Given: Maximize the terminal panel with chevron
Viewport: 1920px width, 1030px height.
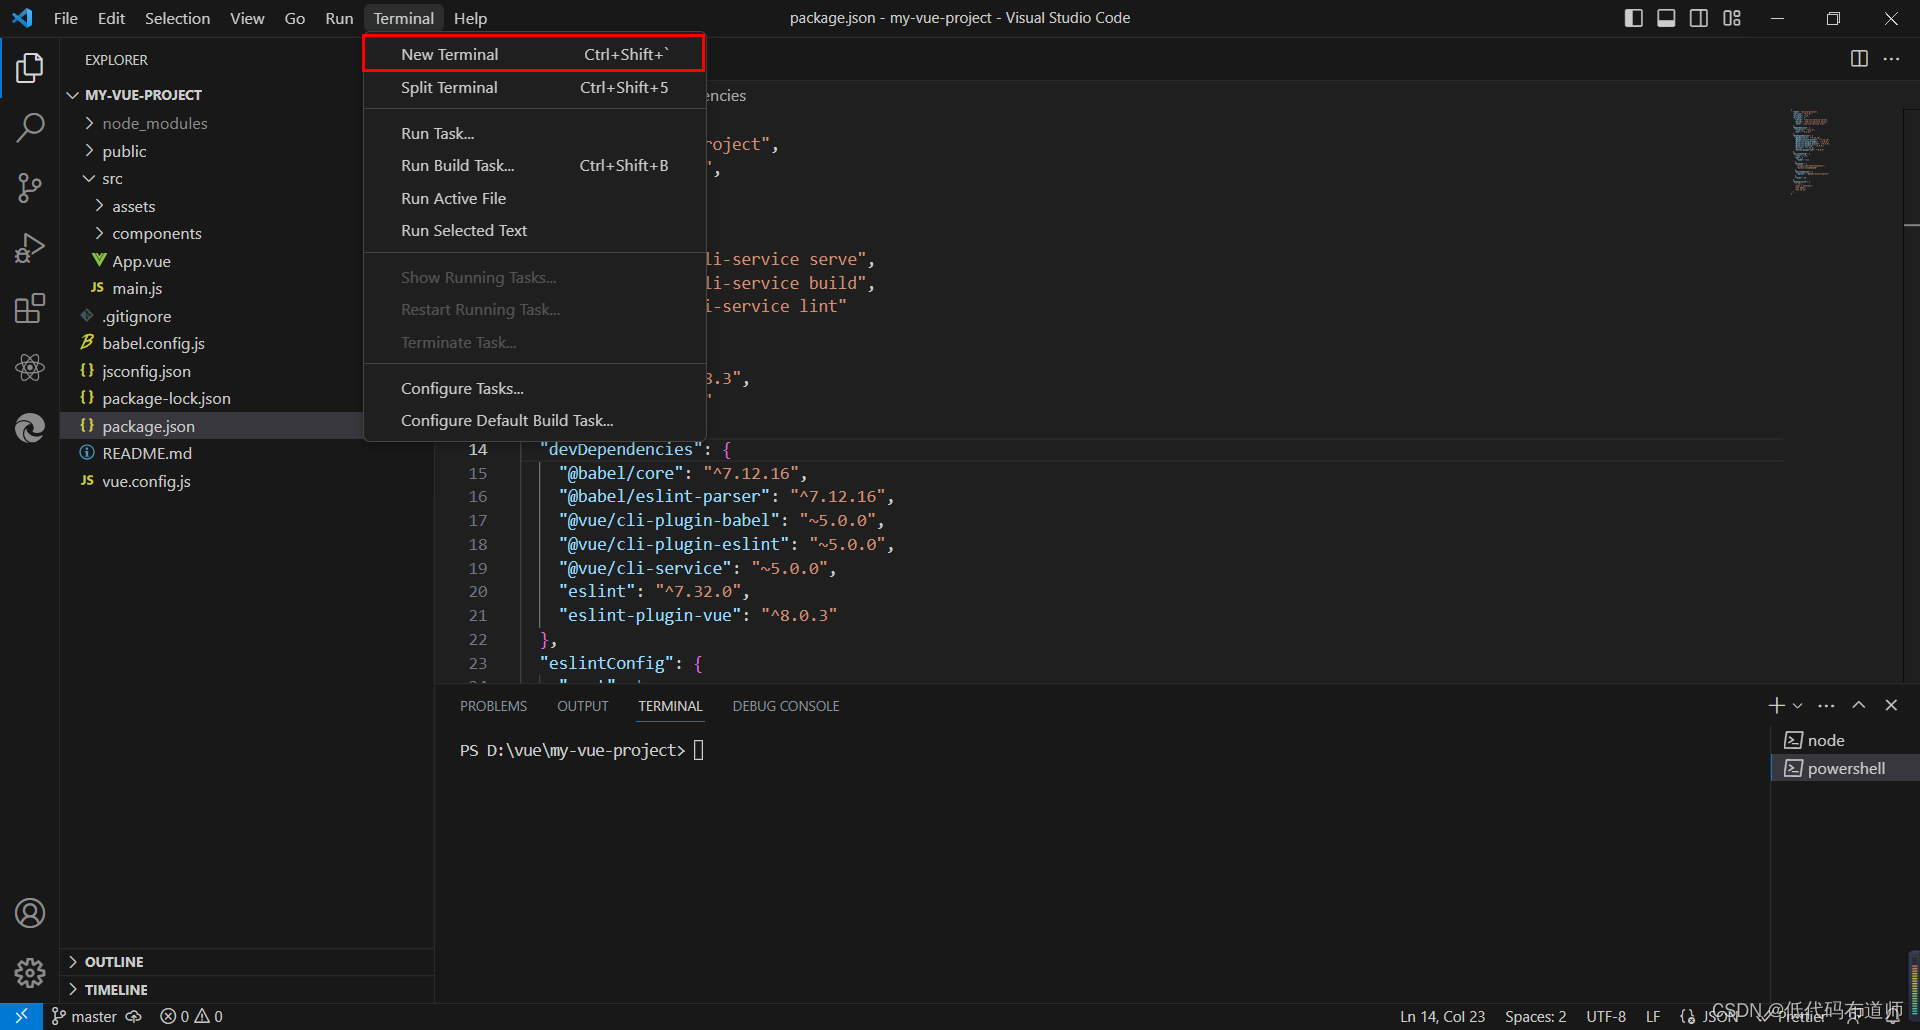Looking at the screenshot, I should coord(1859,705).
